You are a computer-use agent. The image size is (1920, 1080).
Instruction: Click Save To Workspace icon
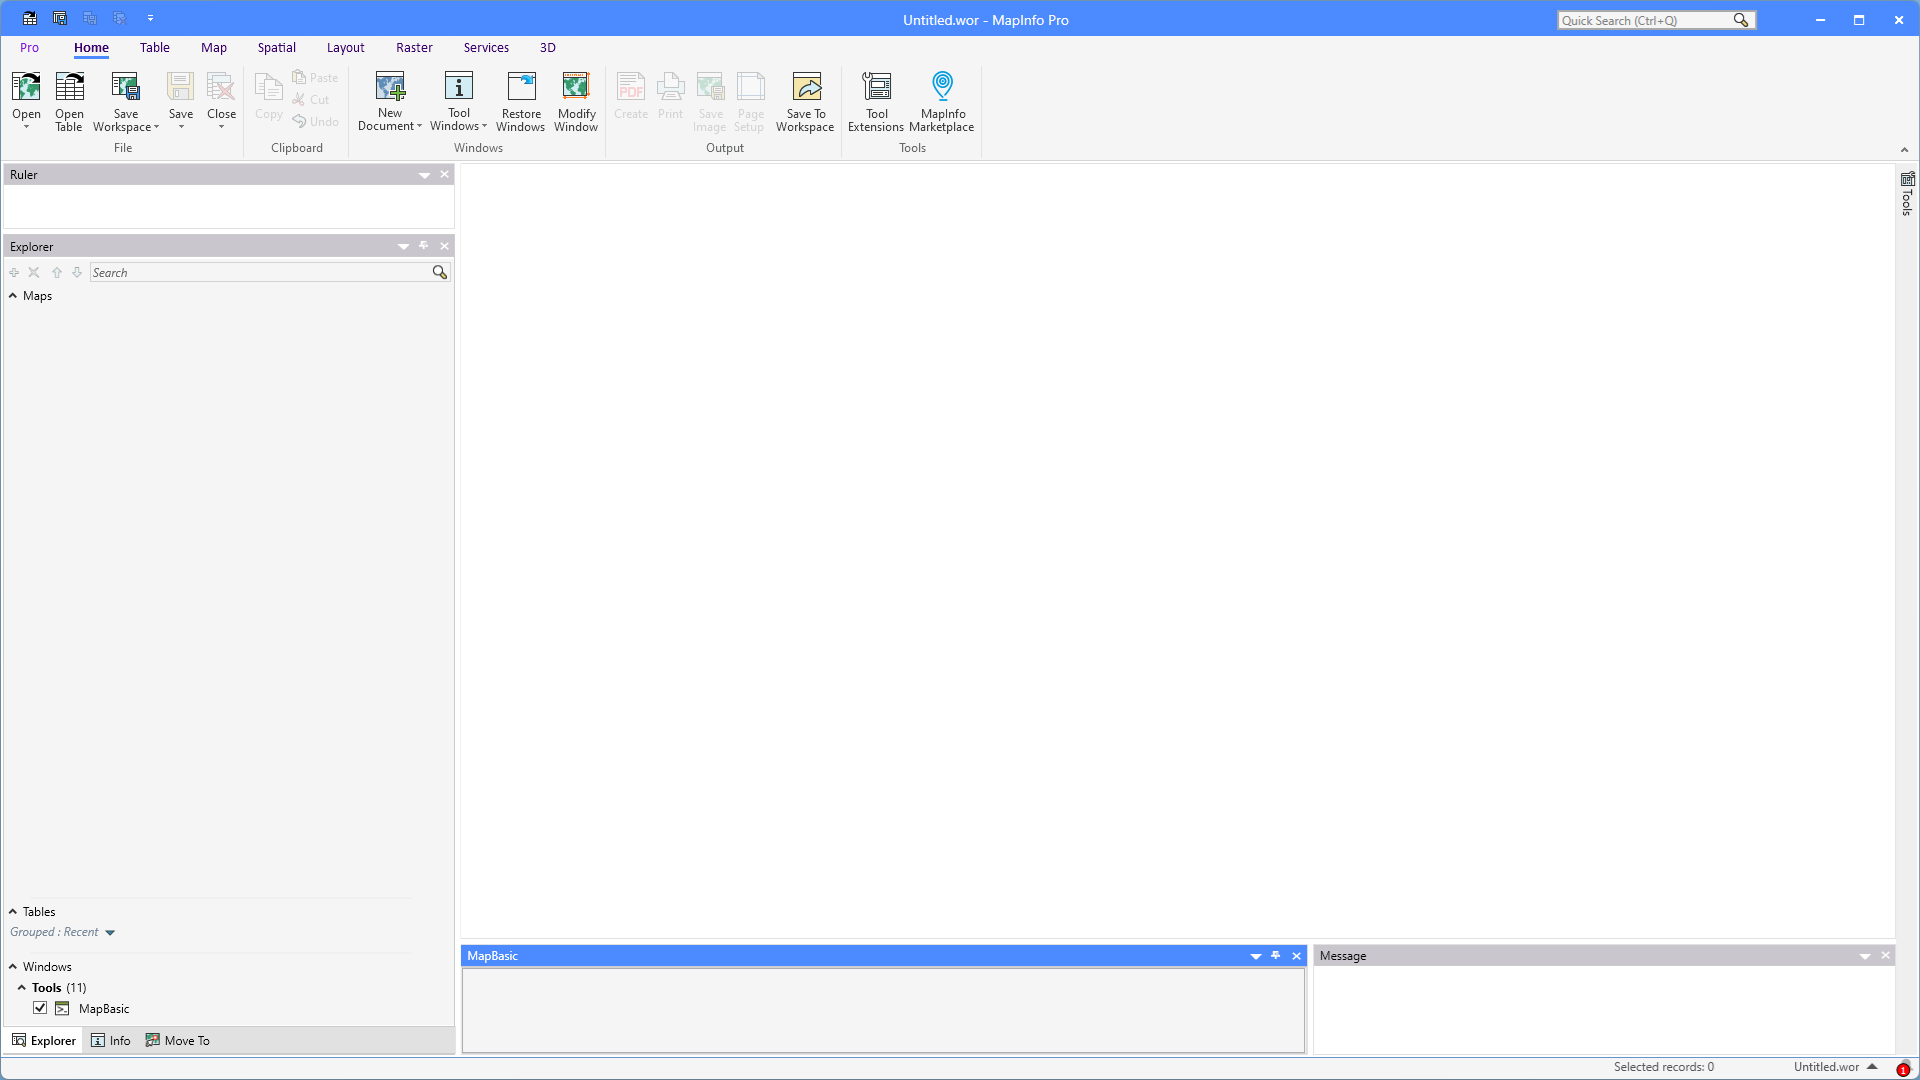click(806, 88)
